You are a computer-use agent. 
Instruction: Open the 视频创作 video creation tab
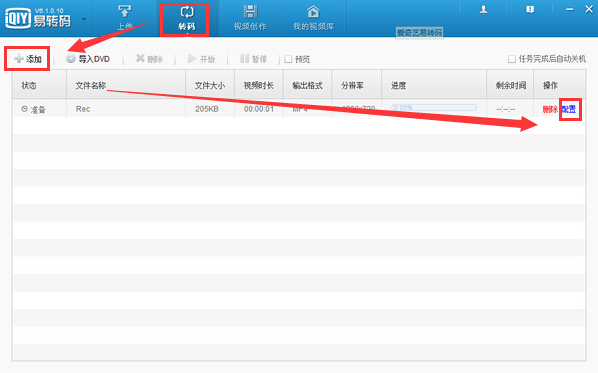(250, 18)
